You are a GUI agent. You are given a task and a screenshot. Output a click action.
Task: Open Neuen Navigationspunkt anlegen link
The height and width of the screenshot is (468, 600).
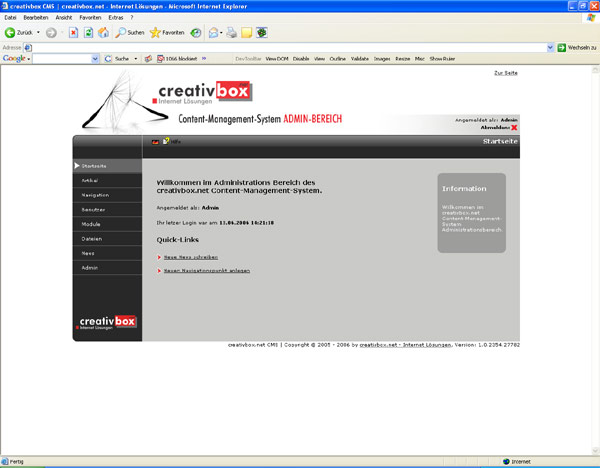pos(207,271)
